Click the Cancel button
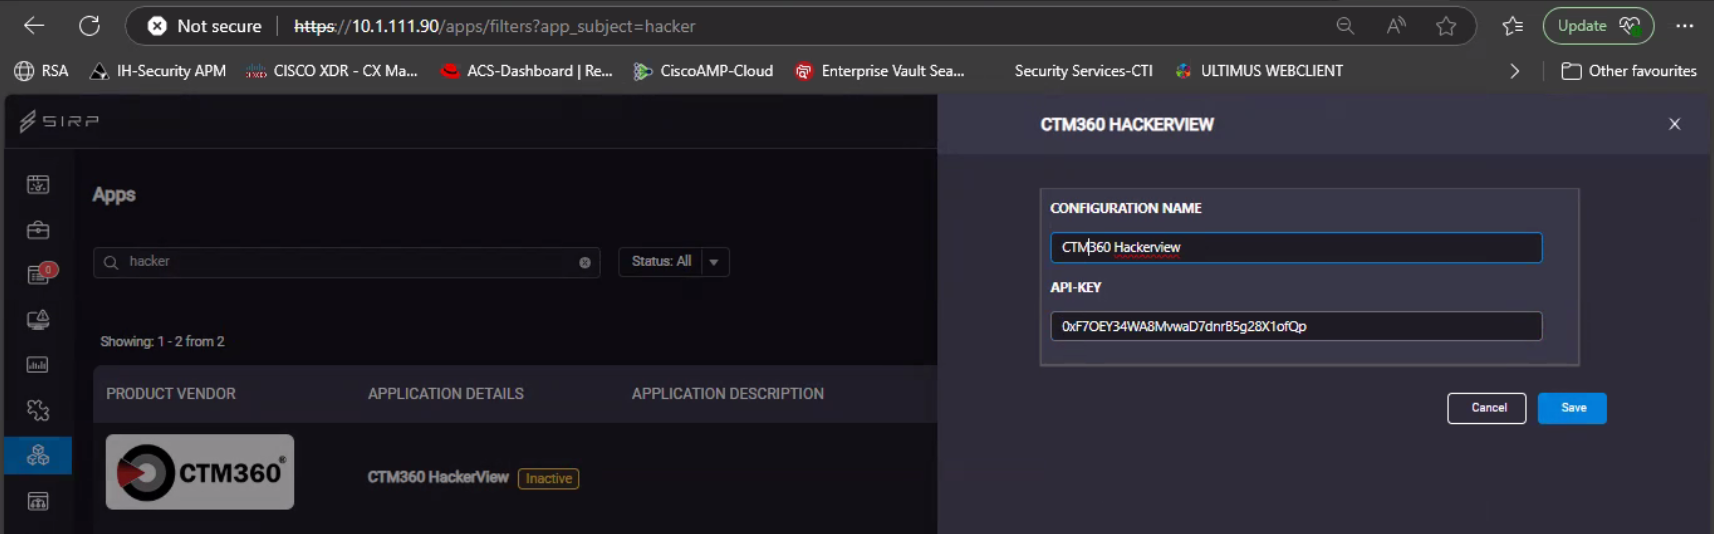1714x534 pixels. (1487, 408)
